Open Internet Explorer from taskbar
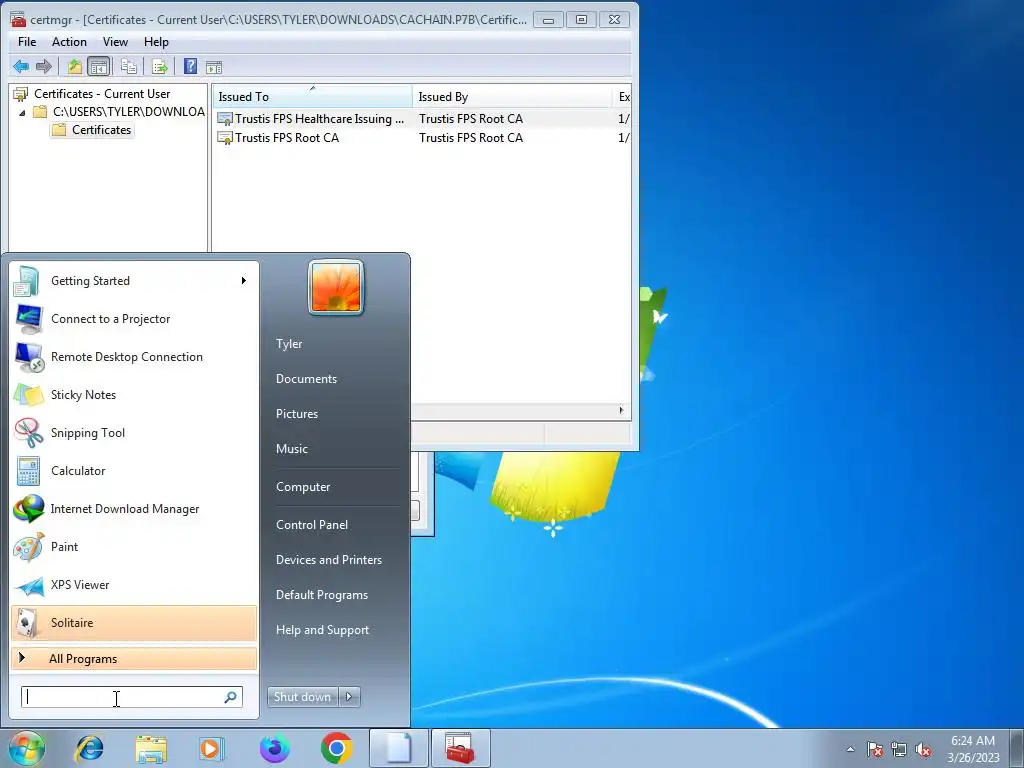The image size is (1024, 768). click(x=89, y=748)
